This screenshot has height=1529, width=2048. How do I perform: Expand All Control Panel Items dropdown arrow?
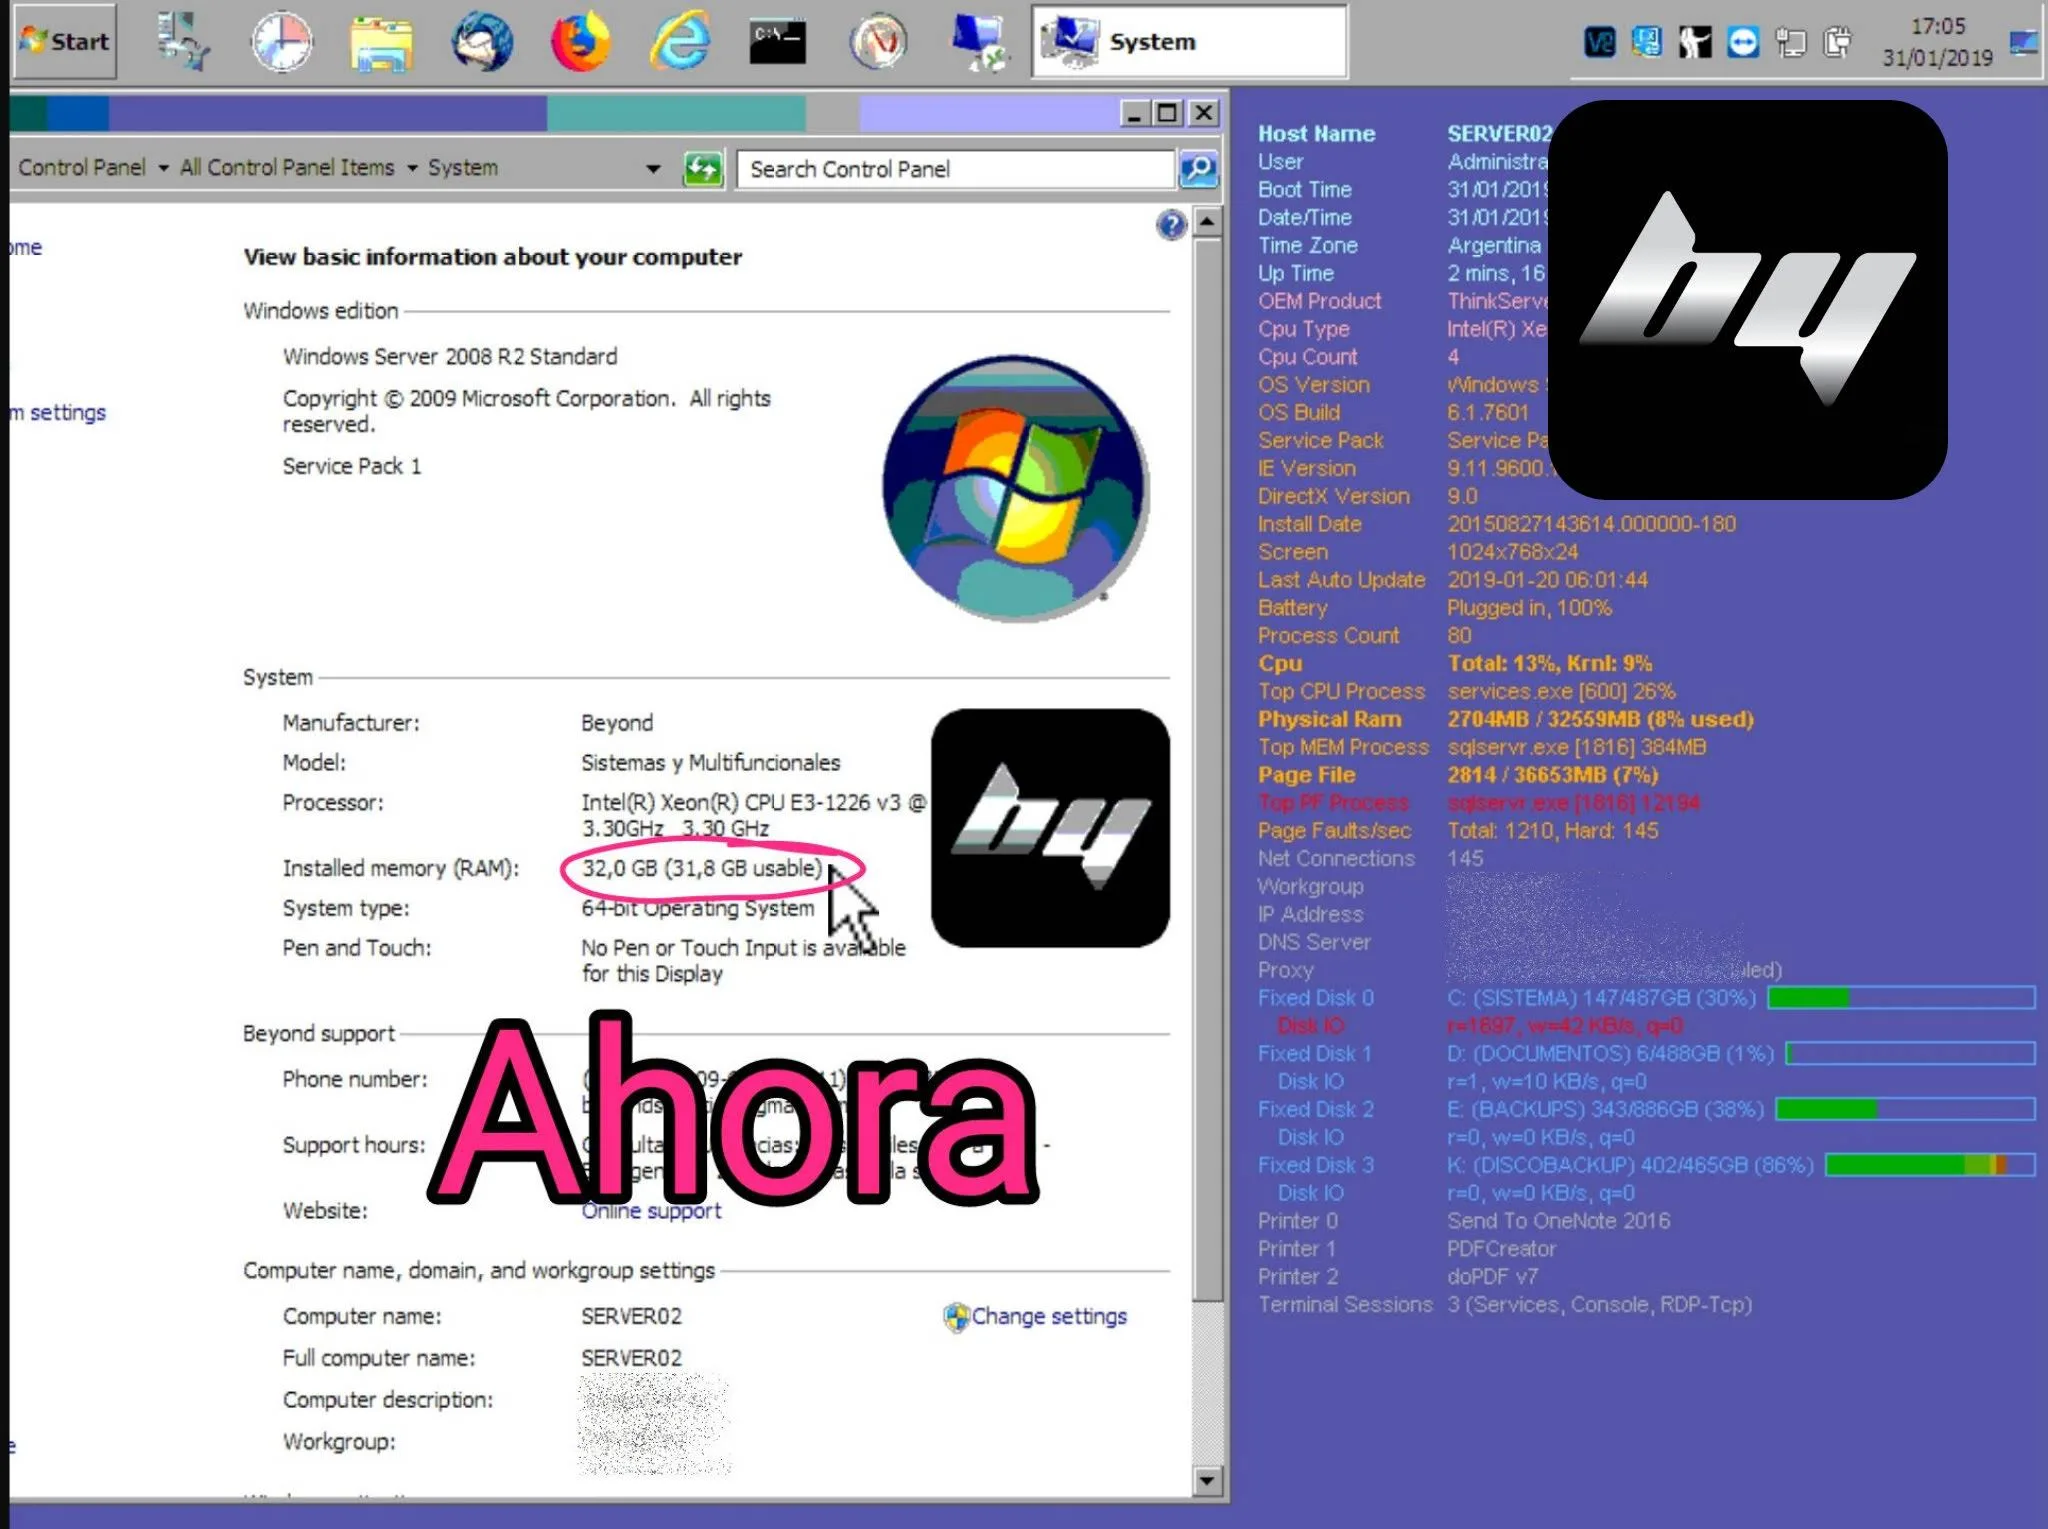coord(412,168)
